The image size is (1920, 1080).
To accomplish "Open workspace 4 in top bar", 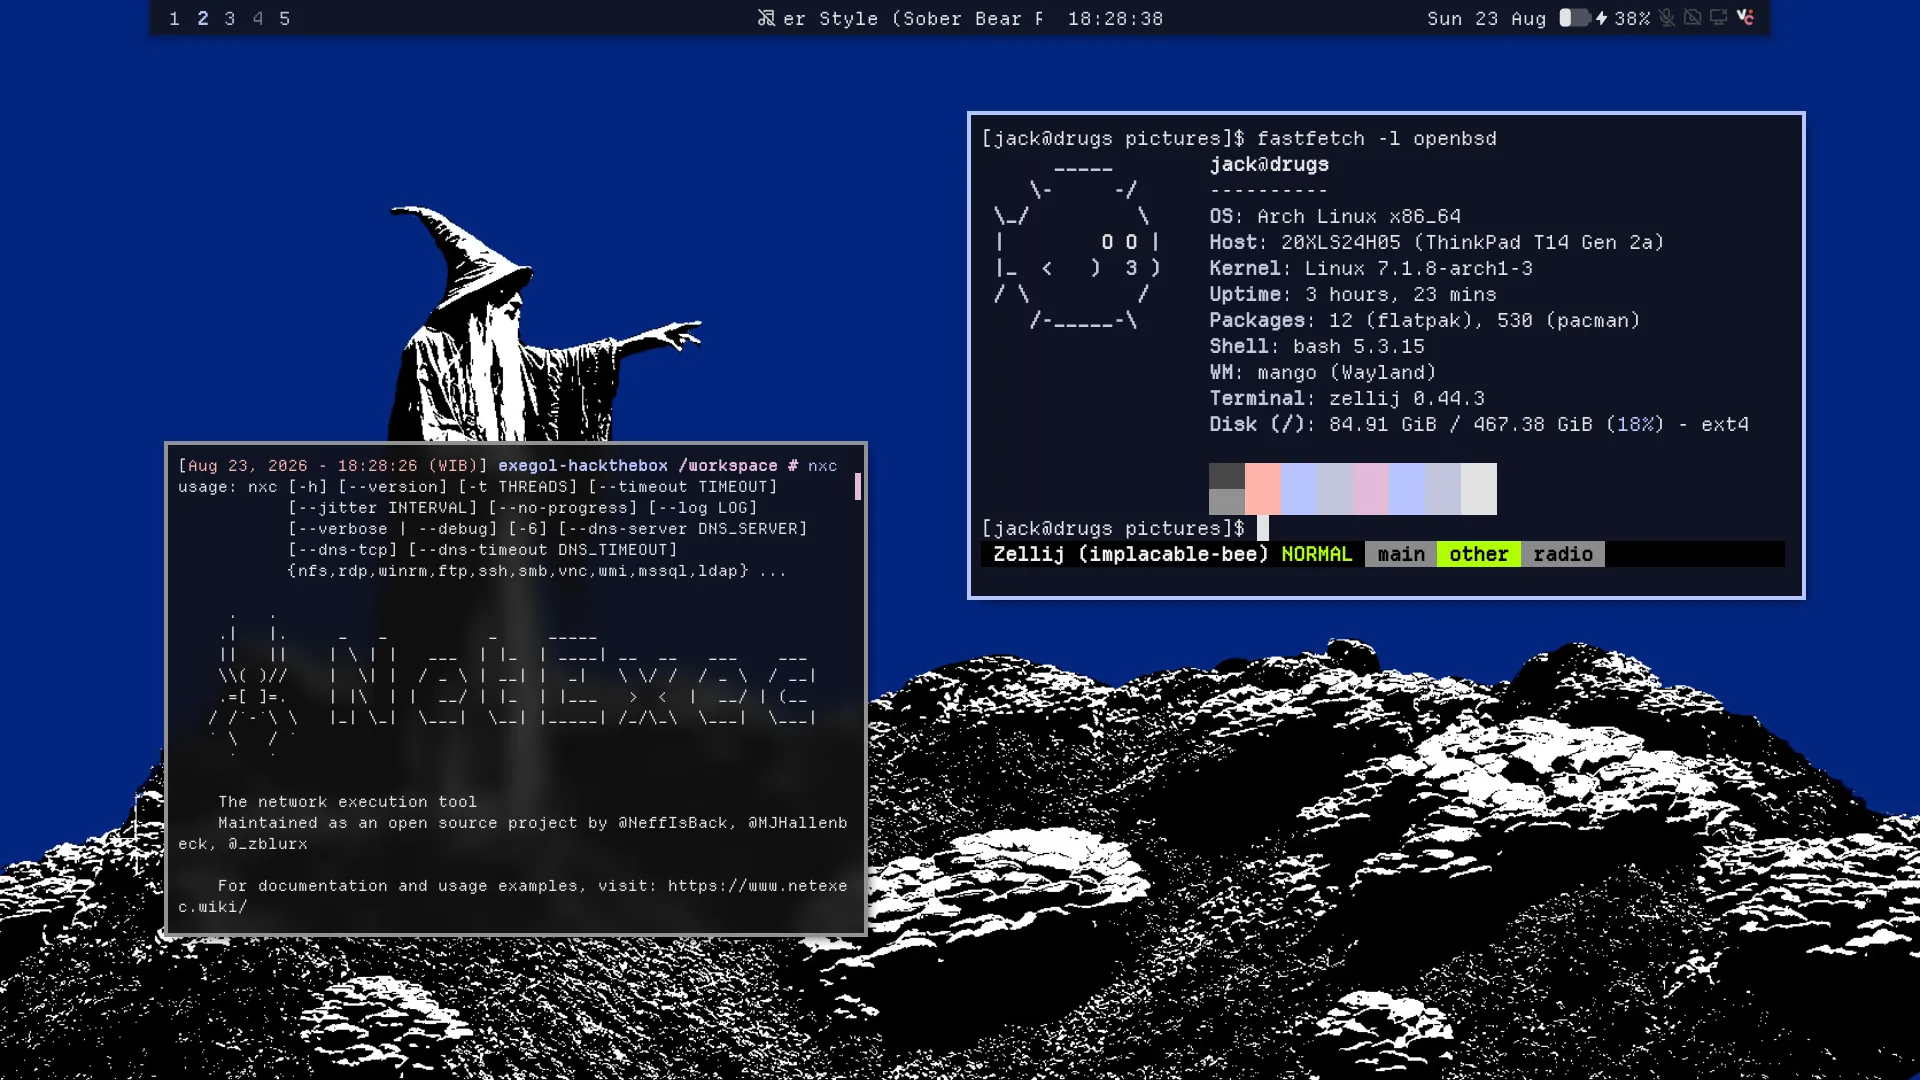I will [258, 18].
